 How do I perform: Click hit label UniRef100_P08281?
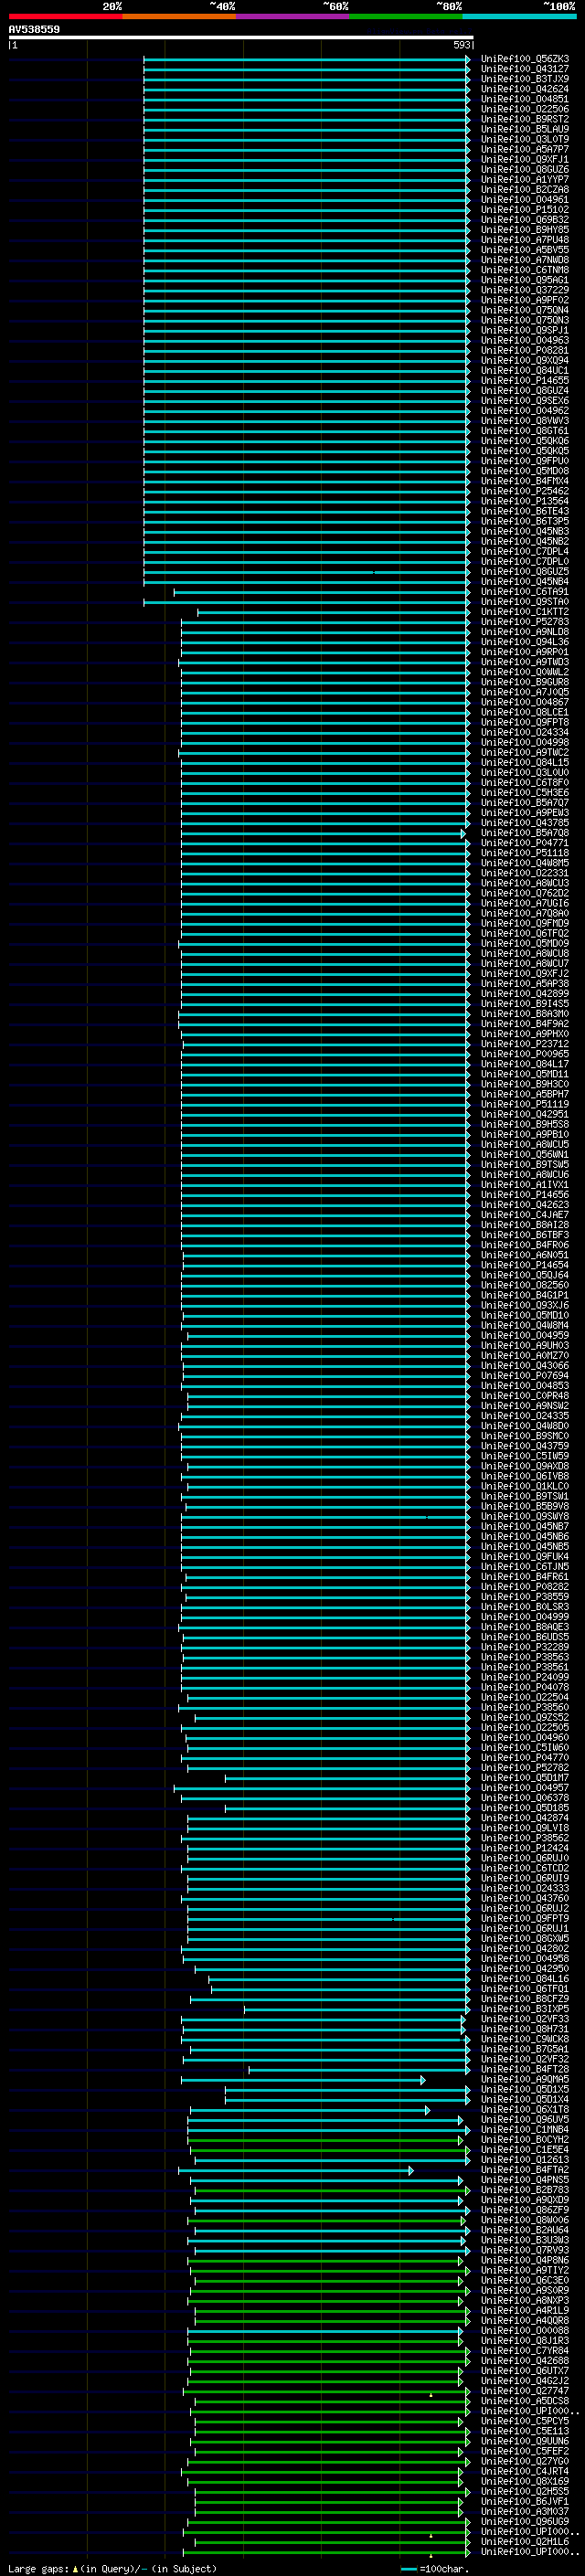(x=525, y=351)
